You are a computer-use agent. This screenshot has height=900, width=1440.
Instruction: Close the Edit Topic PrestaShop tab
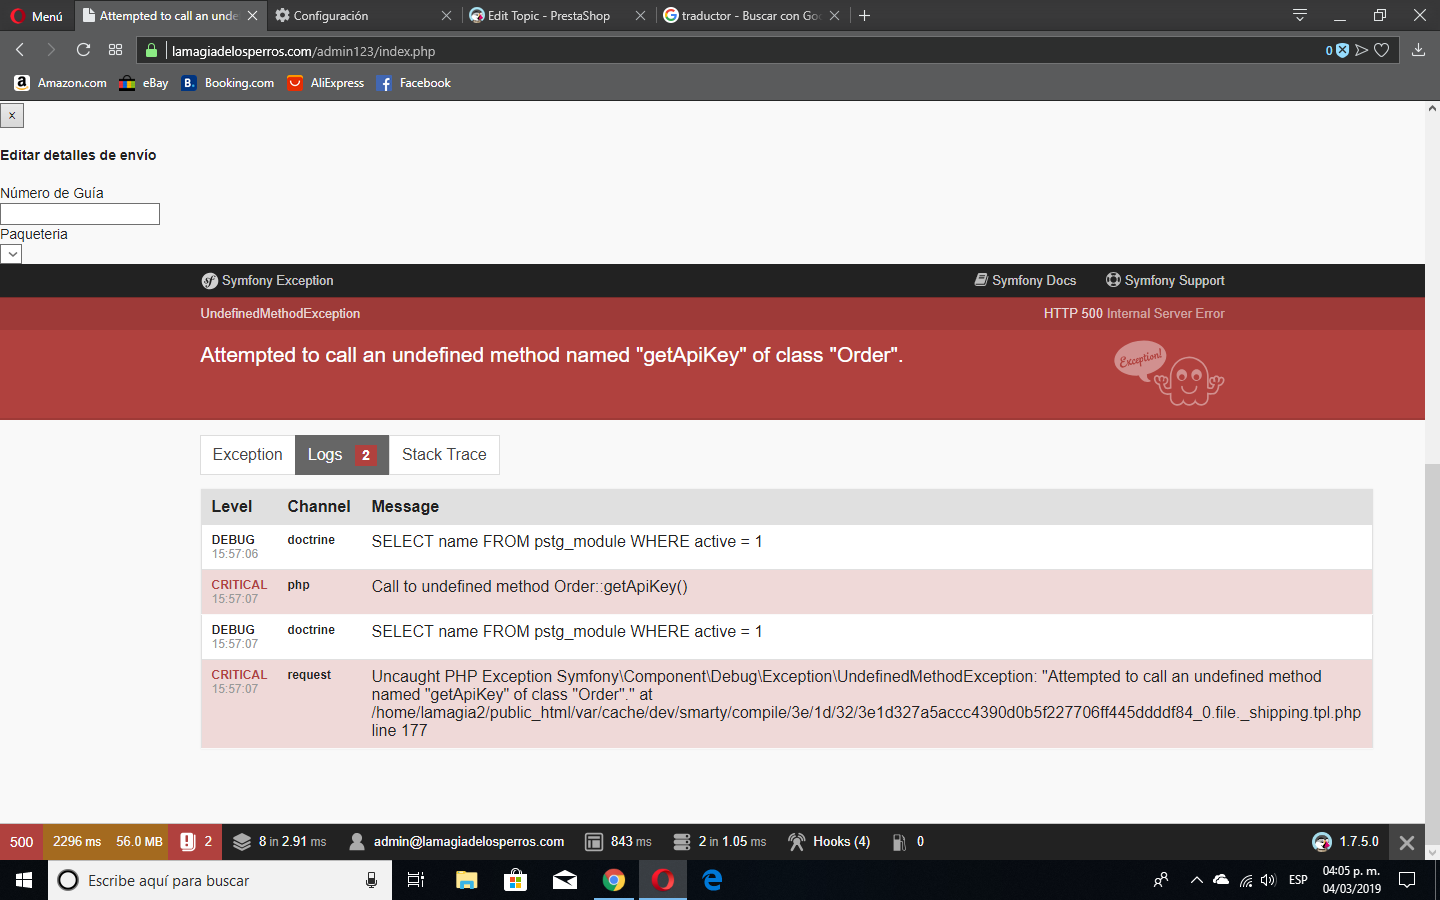point(640,16)
